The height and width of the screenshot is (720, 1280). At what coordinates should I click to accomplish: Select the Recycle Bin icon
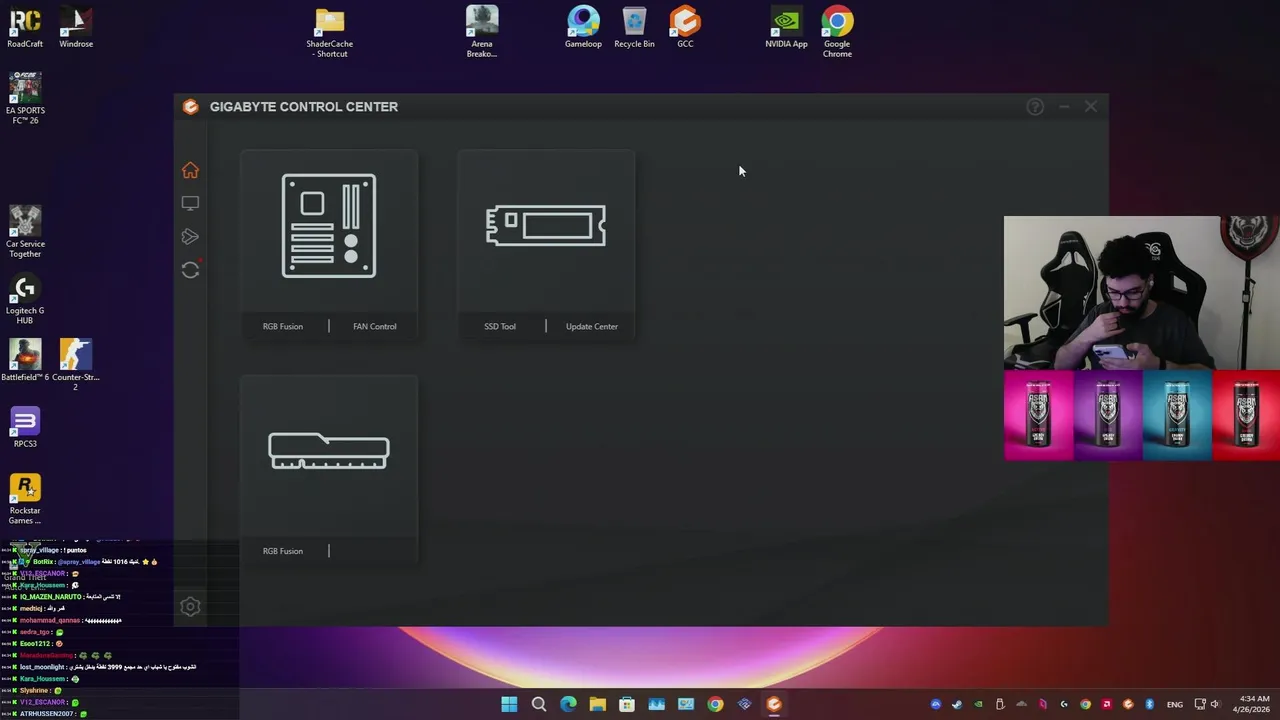634,28
